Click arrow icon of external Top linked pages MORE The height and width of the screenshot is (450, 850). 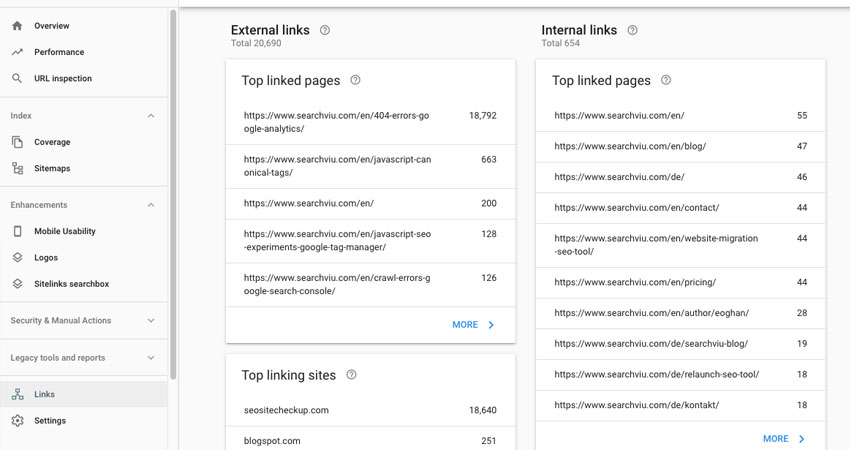click(x=491, y=325)
